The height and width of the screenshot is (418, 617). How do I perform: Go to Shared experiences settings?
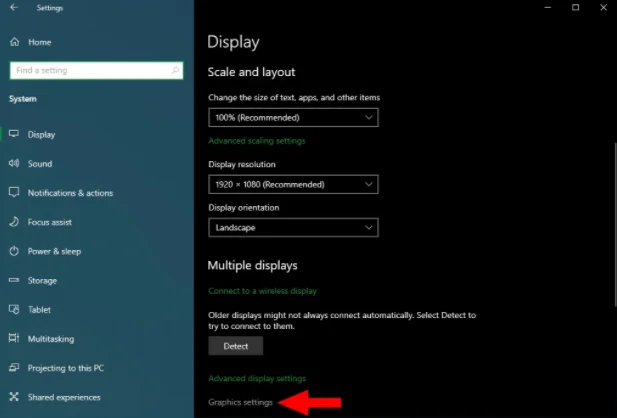pyautogui.click(x=64, y=397)
